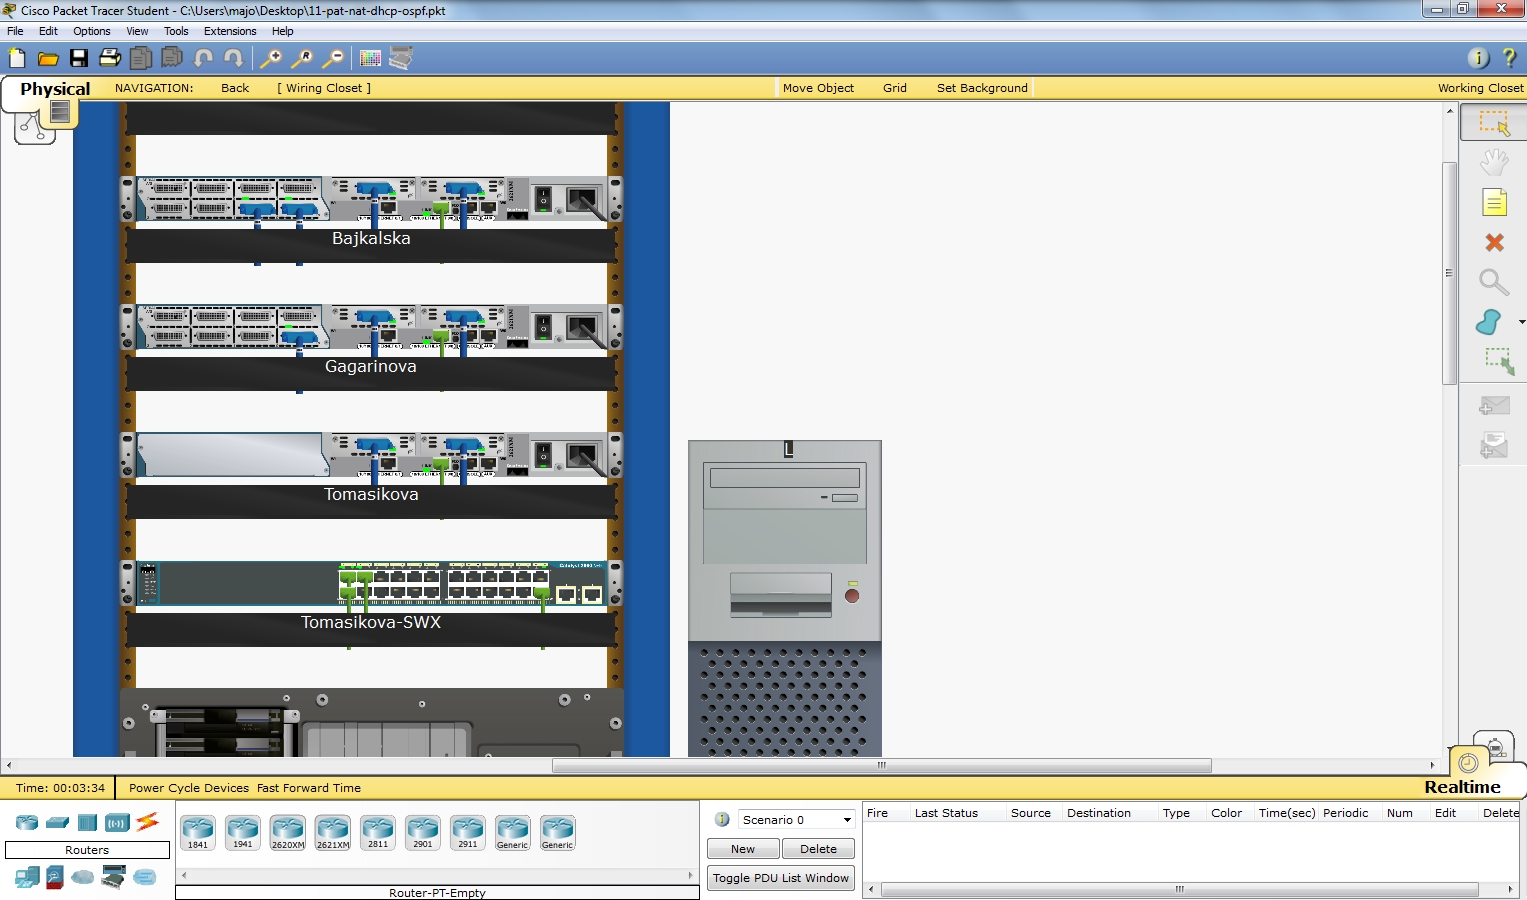The height and width of the screenshot is (900, 1527).
Task: Choose the Hubs device category icon
Action: point(87,823)
